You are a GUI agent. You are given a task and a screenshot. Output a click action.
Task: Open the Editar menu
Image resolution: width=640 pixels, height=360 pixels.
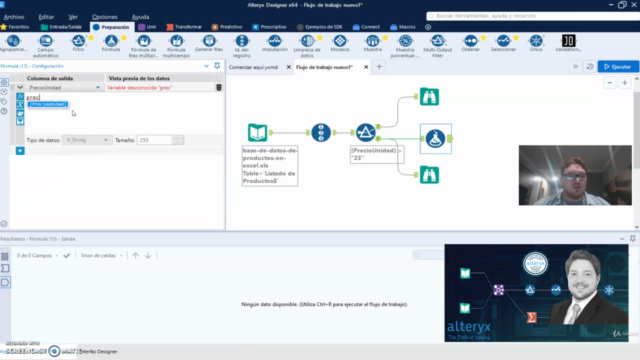(46, 17)
